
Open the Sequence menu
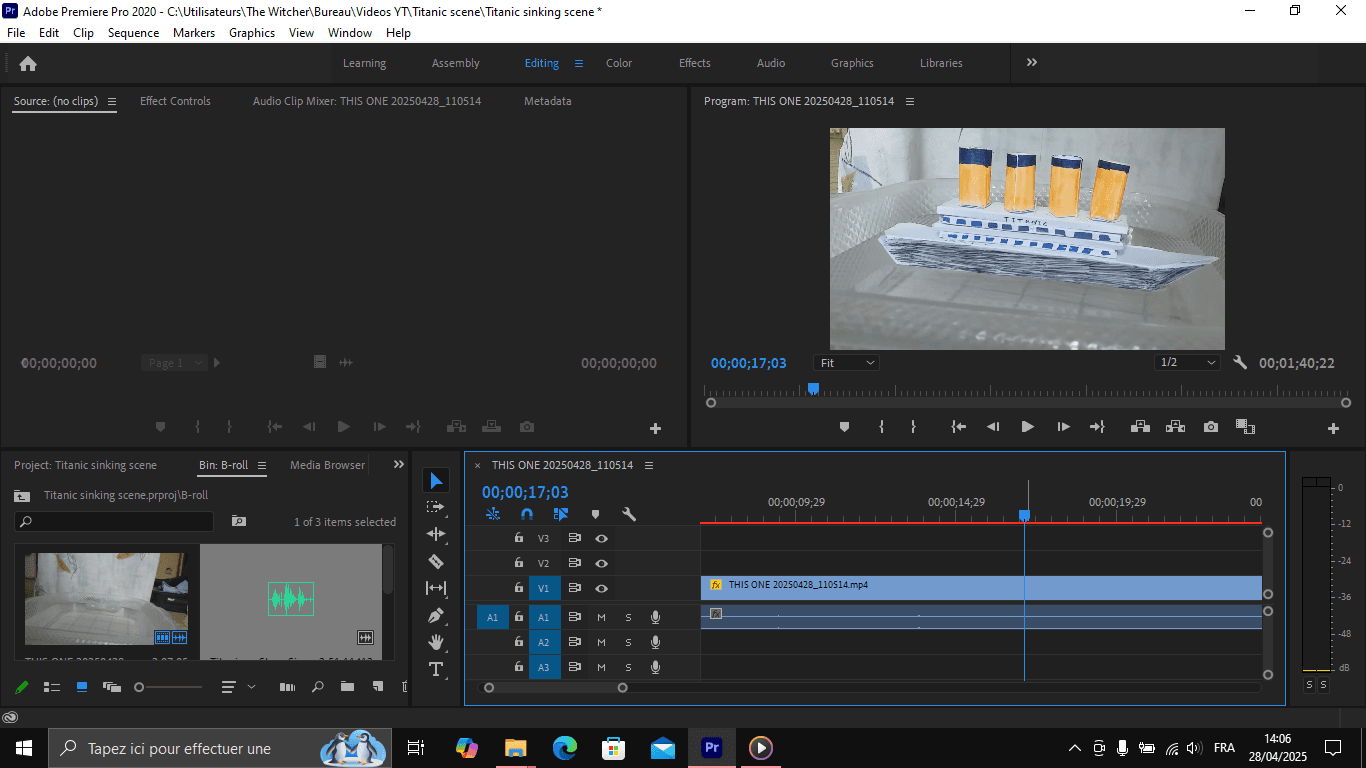[x=133, y=33]
